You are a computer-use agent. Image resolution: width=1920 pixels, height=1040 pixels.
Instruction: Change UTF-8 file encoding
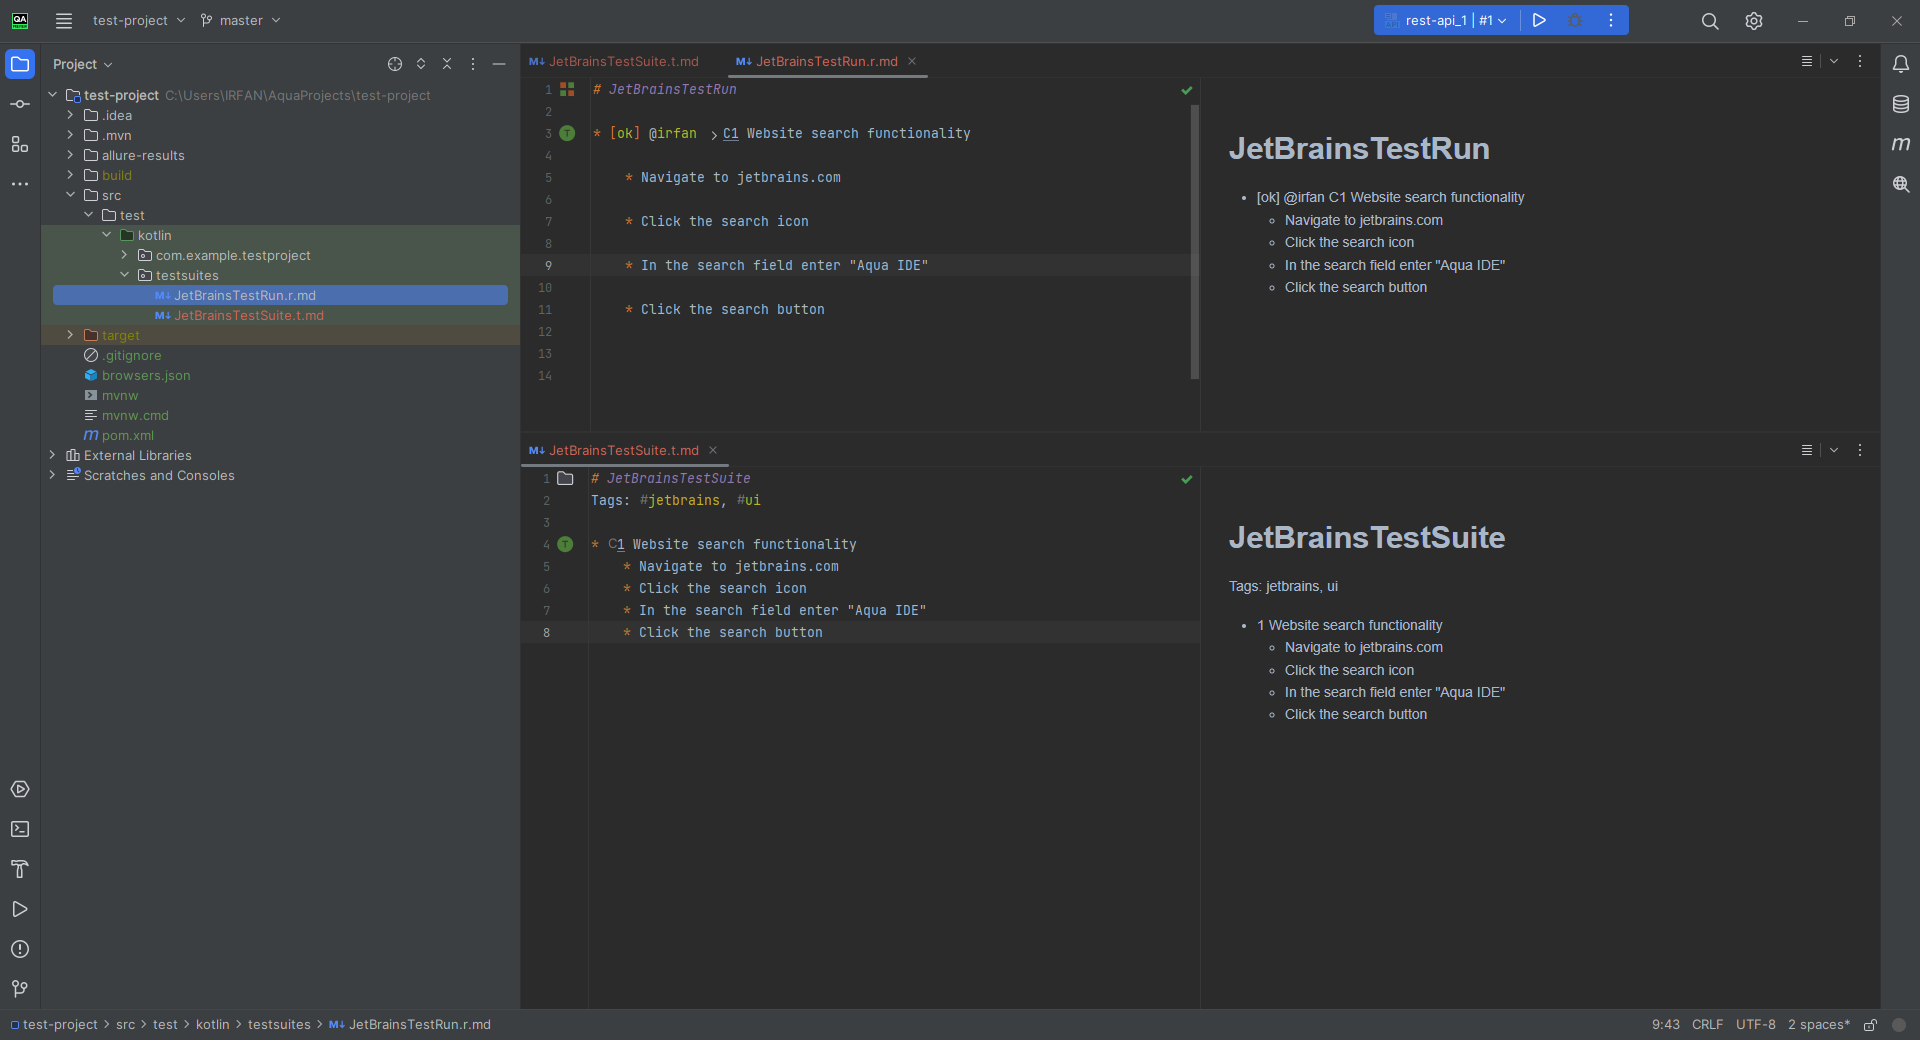click(1756, 1025)
